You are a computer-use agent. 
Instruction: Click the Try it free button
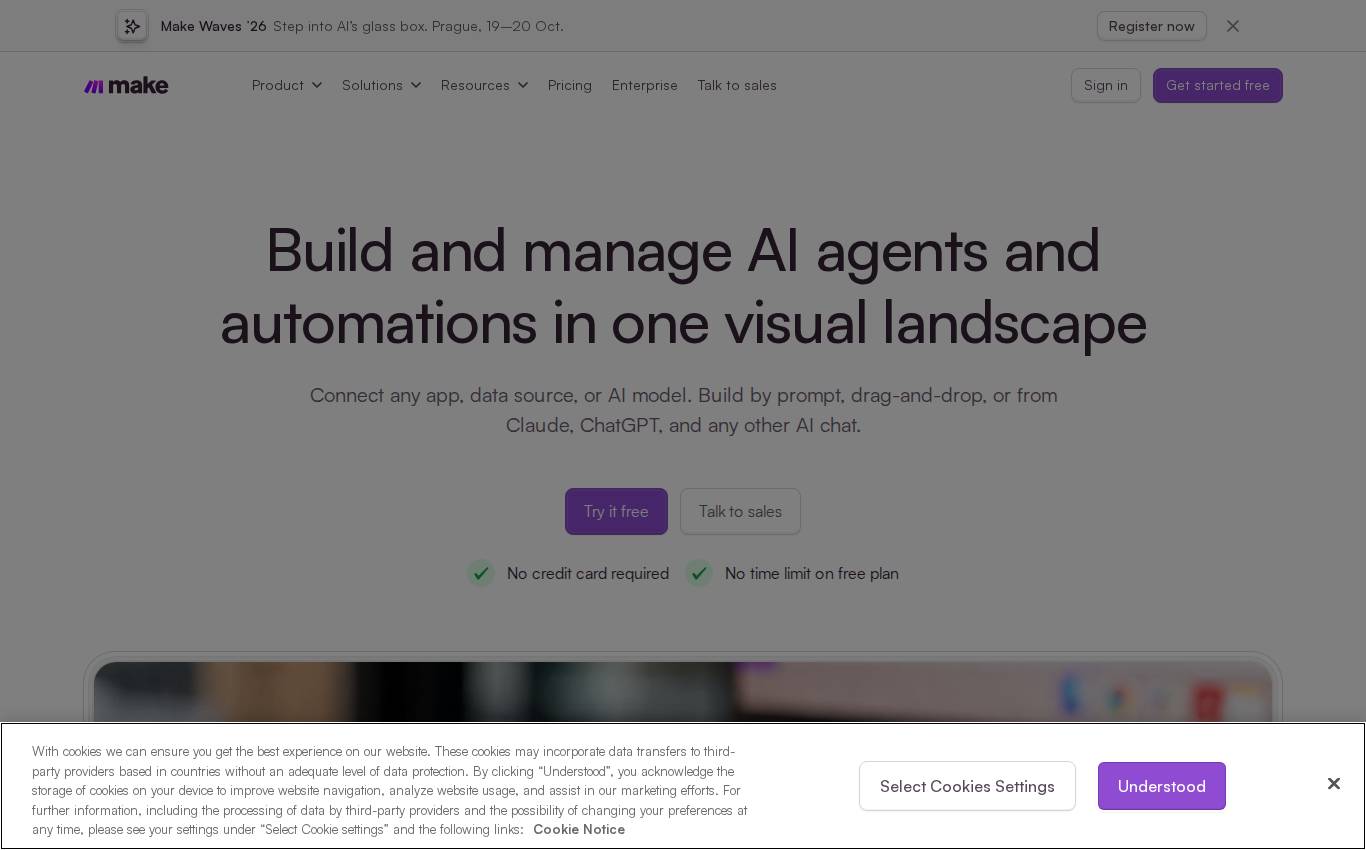(x=616, y=511)
